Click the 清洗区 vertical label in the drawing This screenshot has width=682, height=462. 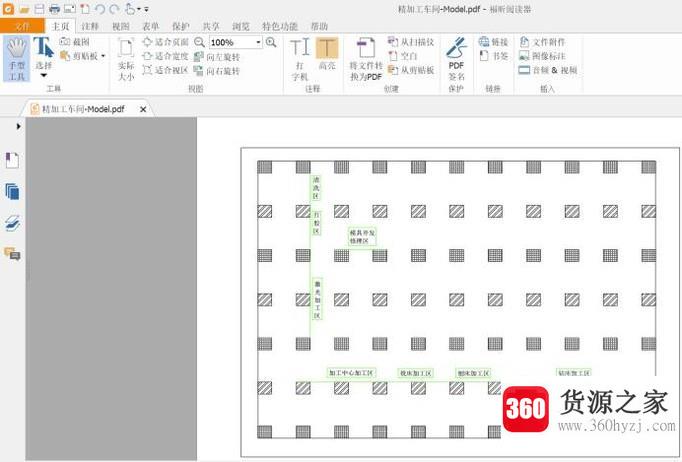316,188
